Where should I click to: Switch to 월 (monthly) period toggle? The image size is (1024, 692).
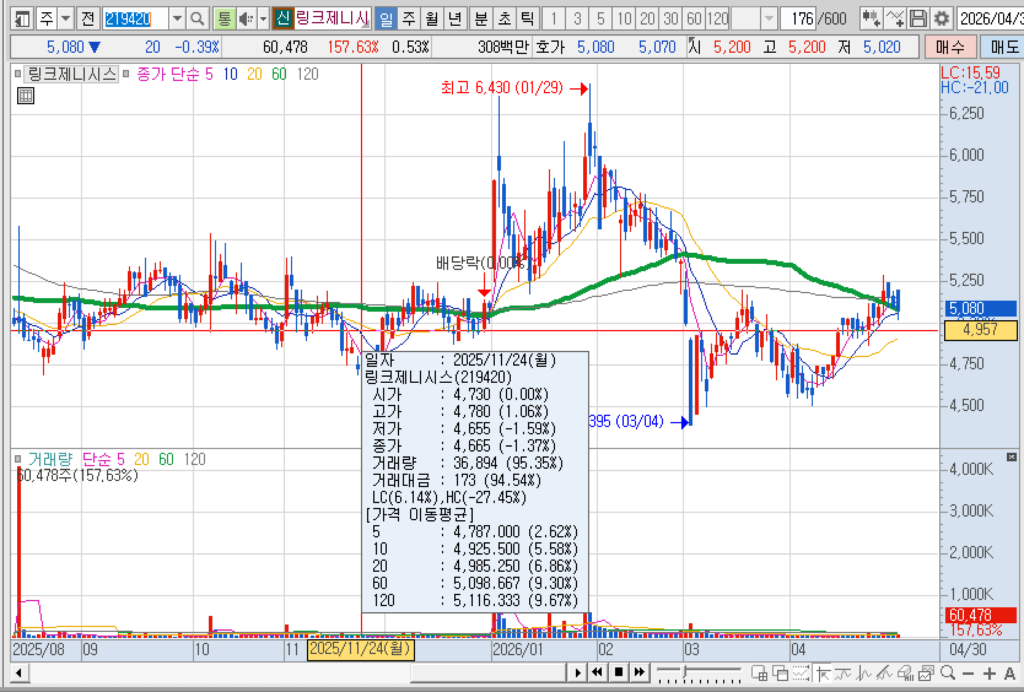pos(432,18)
